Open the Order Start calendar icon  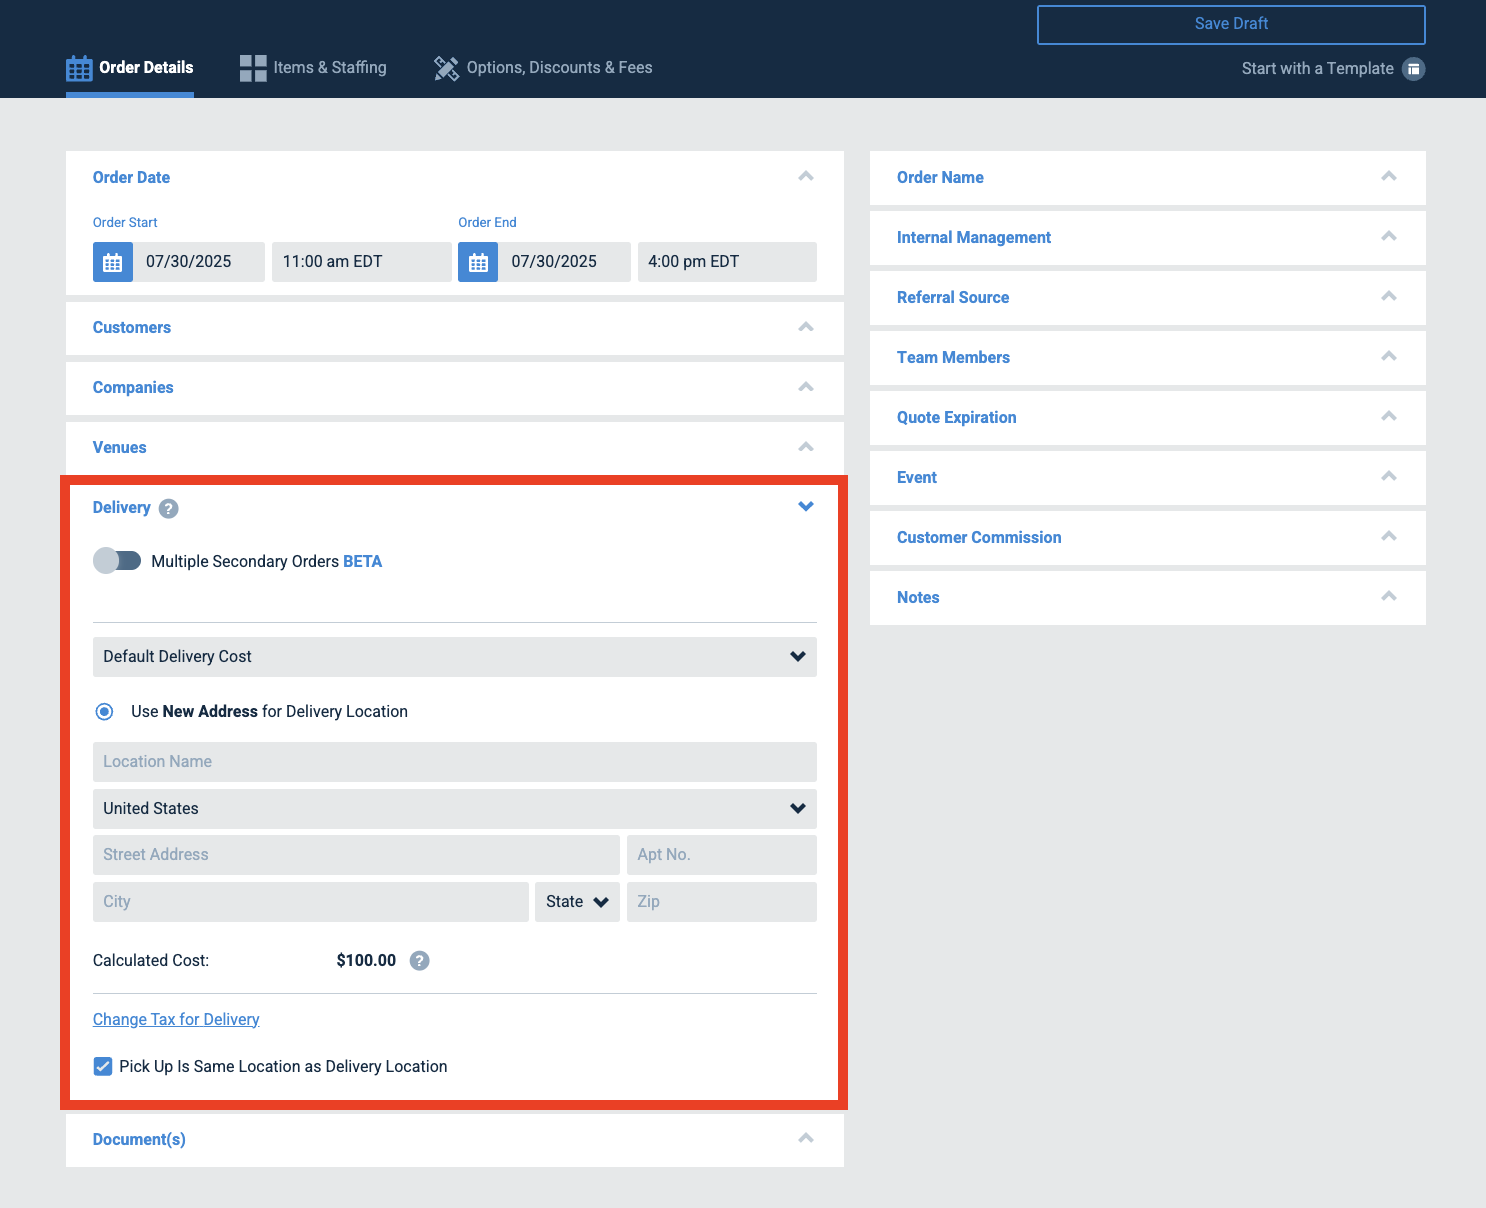(113, 262)
